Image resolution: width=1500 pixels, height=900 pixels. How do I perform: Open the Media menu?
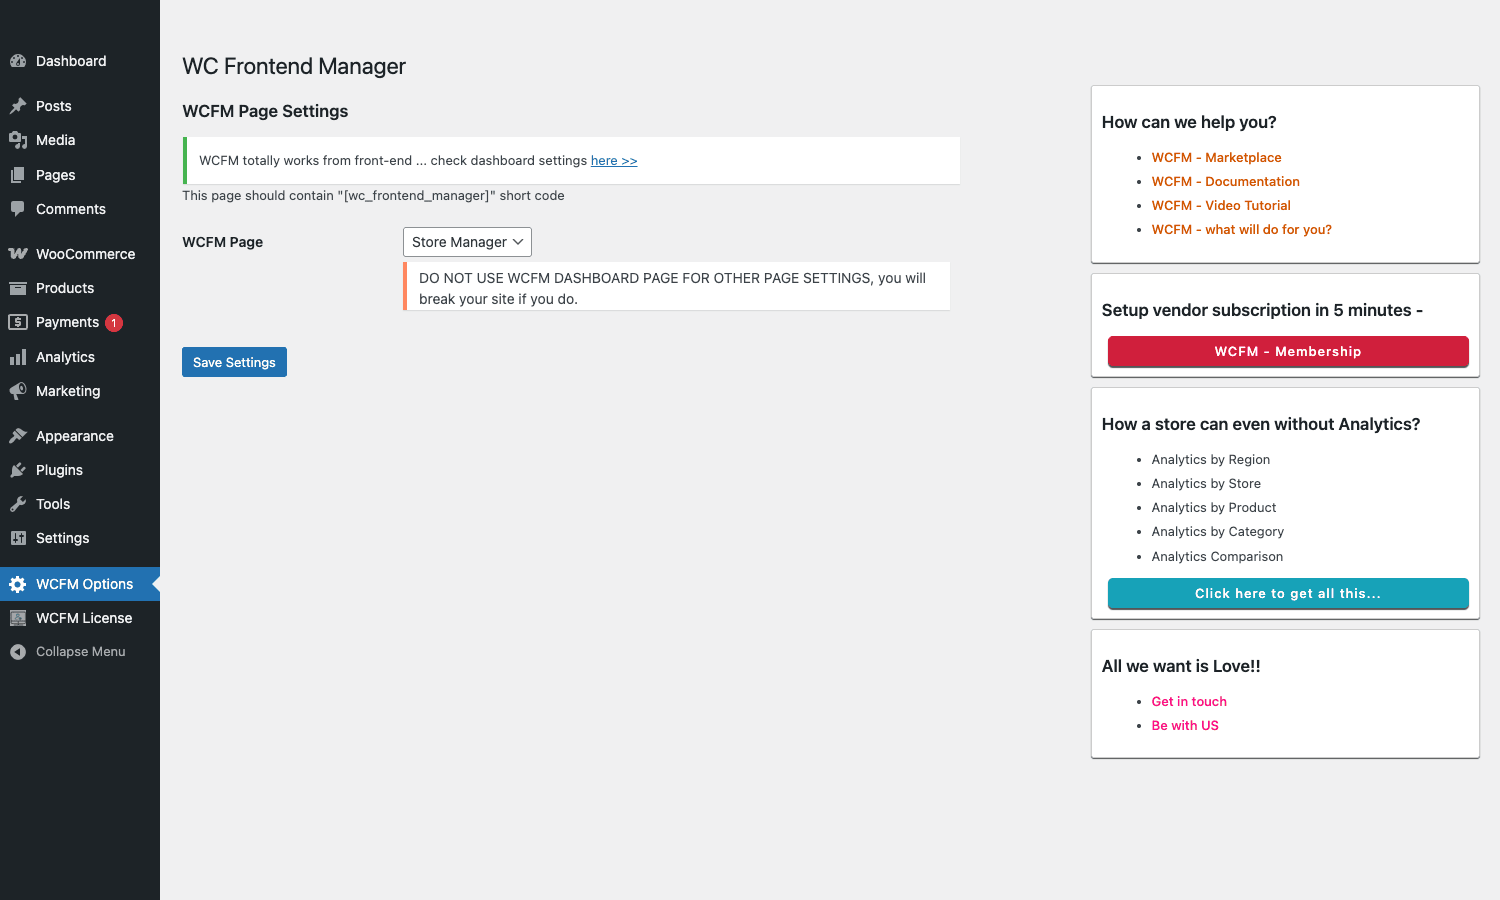(80, 140)
